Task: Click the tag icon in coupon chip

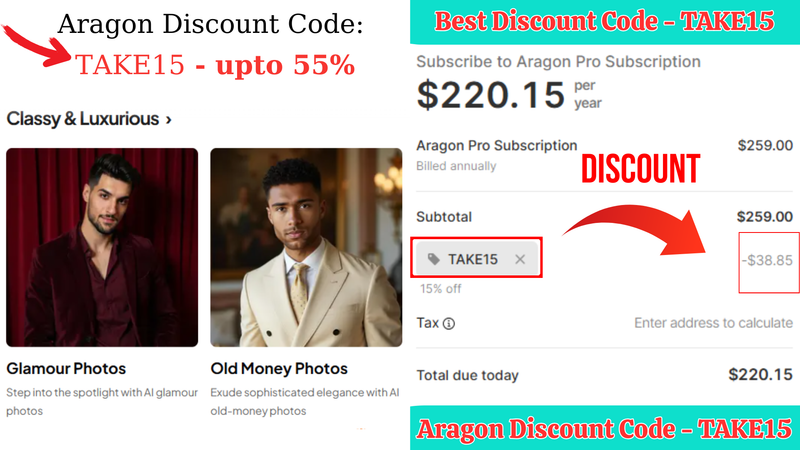Action: coord(433,259)
